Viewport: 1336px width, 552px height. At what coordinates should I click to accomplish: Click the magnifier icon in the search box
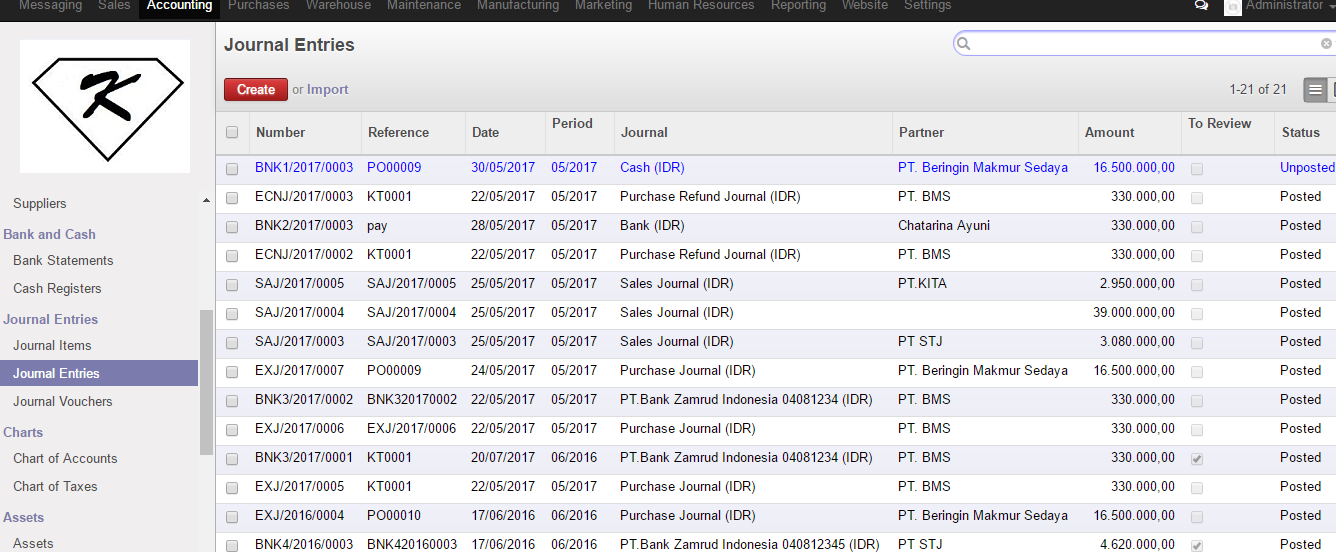point(963,44)
